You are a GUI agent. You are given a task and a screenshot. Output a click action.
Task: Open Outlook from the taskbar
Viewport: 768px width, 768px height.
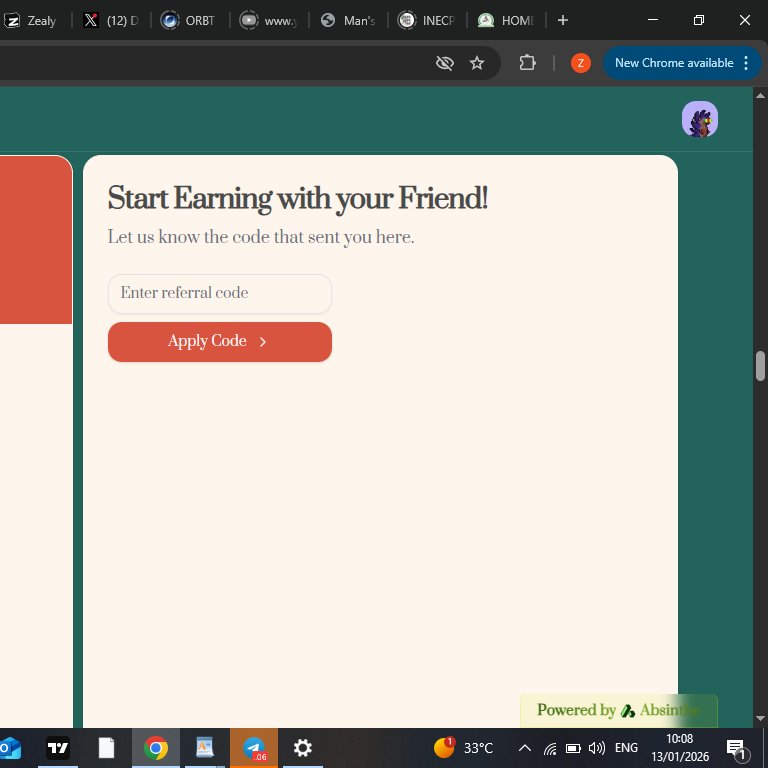click(10, 748)
